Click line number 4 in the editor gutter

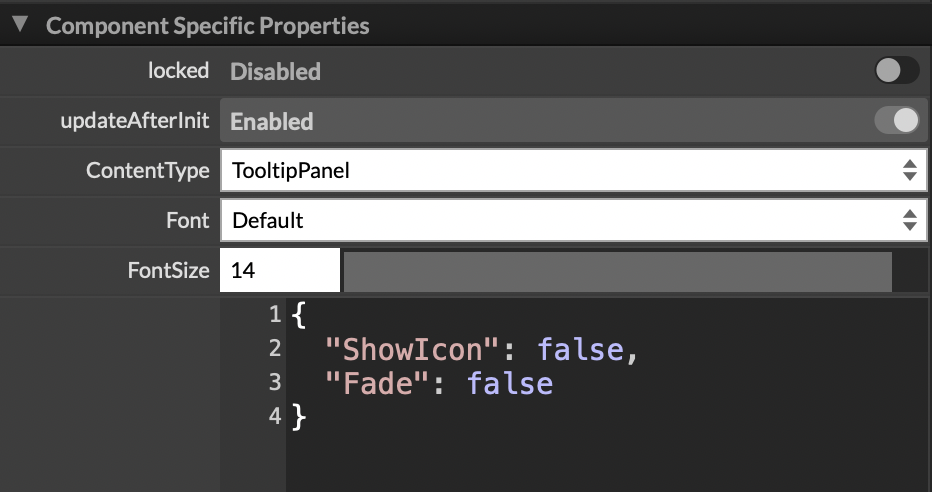(275, 417)
